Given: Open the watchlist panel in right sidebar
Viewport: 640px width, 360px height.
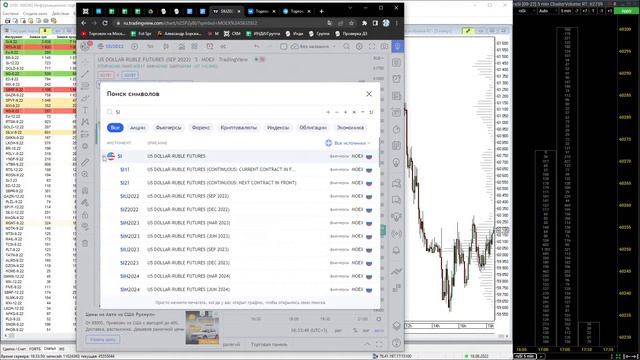Looking at the screenshot, I should click(397, 62).
